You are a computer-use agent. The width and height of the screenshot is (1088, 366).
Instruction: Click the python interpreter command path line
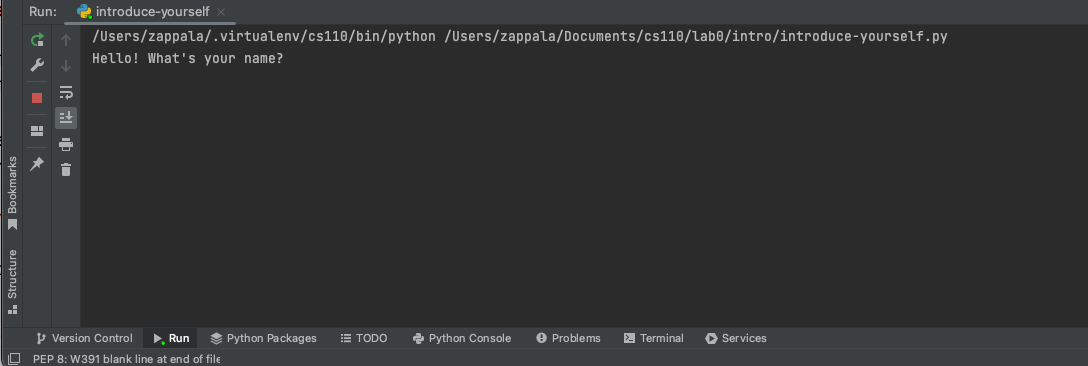click(x=520, y=37)
